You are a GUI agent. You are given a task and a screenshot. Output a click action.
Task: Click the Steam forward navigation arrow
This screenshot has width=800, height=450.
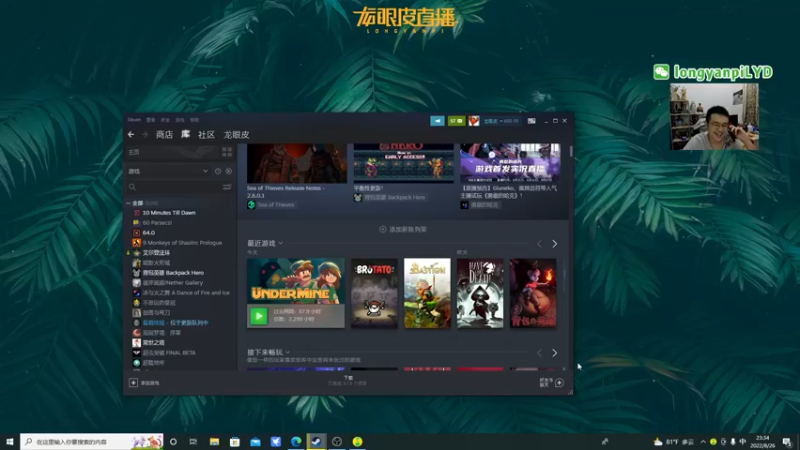(x=145, y=135)
